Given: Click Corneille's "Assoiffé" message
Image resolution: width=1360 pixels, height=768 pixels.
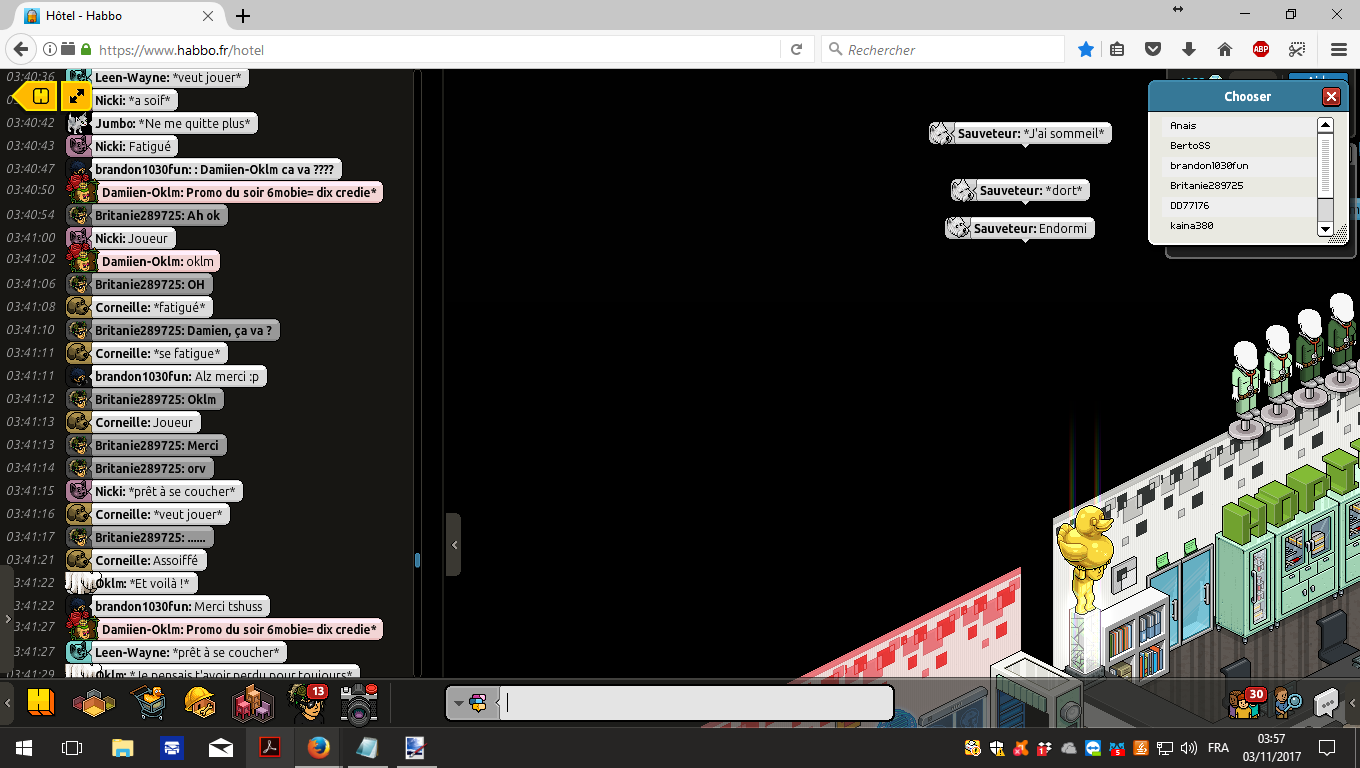Looking at the screenshot, I should 136,560.
